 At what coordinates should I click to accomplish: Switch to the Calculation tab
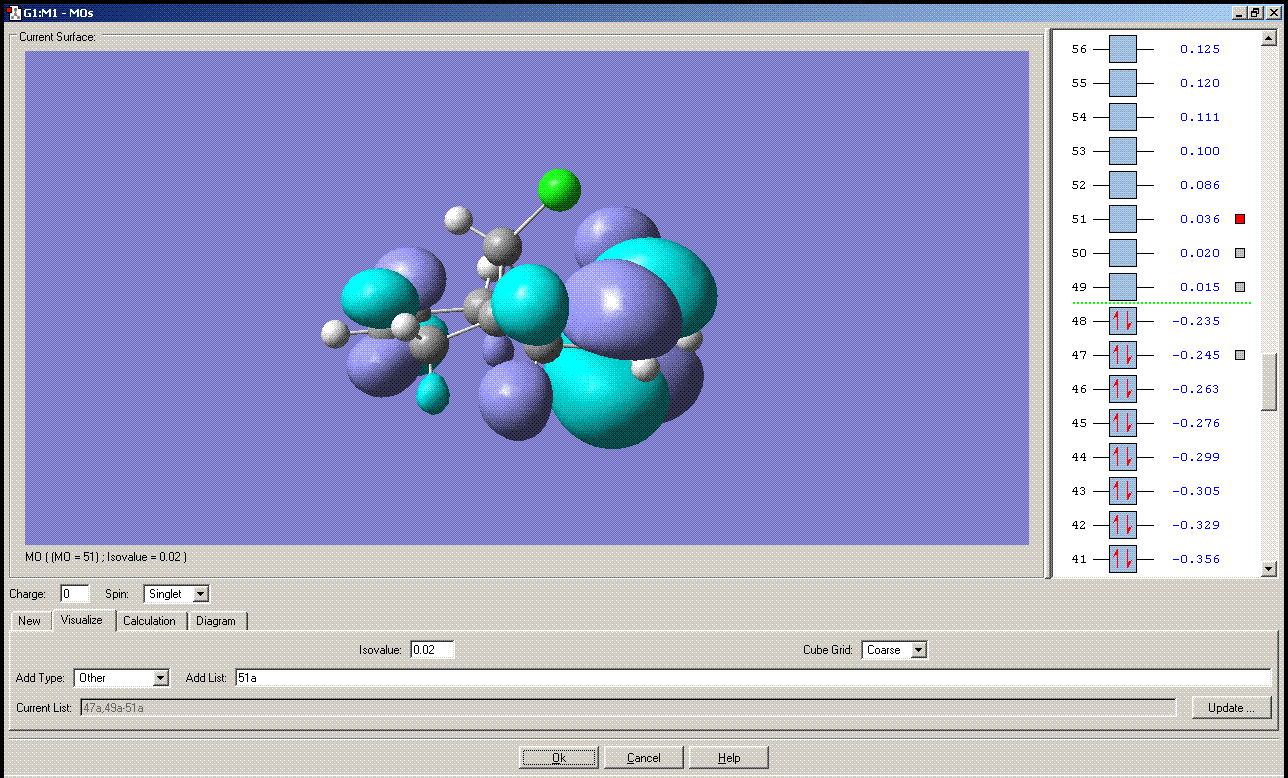pyautogui.click(x=149, y=621)
